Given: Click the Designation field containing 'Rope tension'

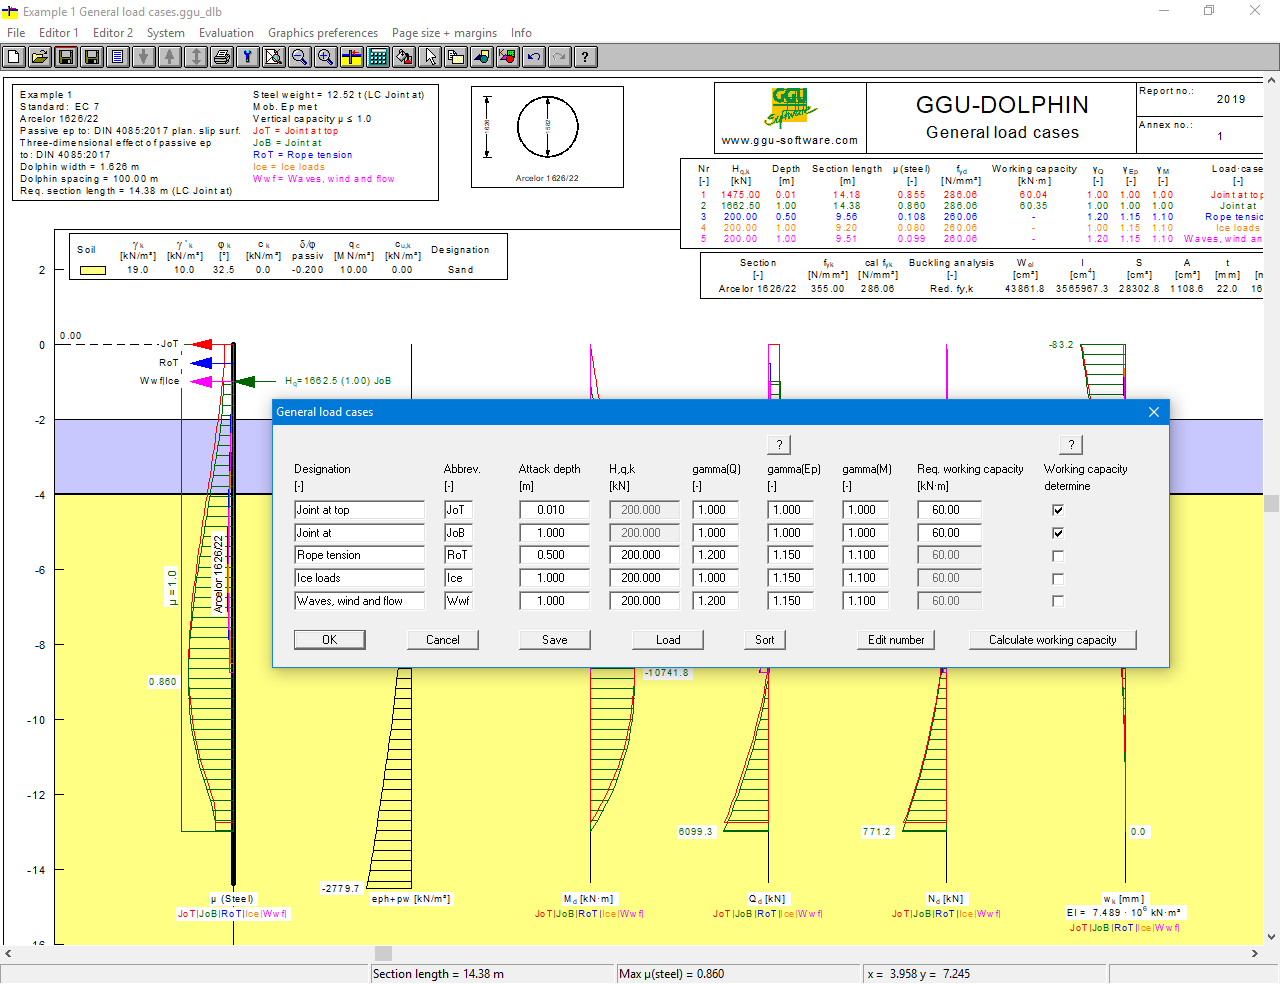Looking at the screenshot, I should click(x=359, y=556).
